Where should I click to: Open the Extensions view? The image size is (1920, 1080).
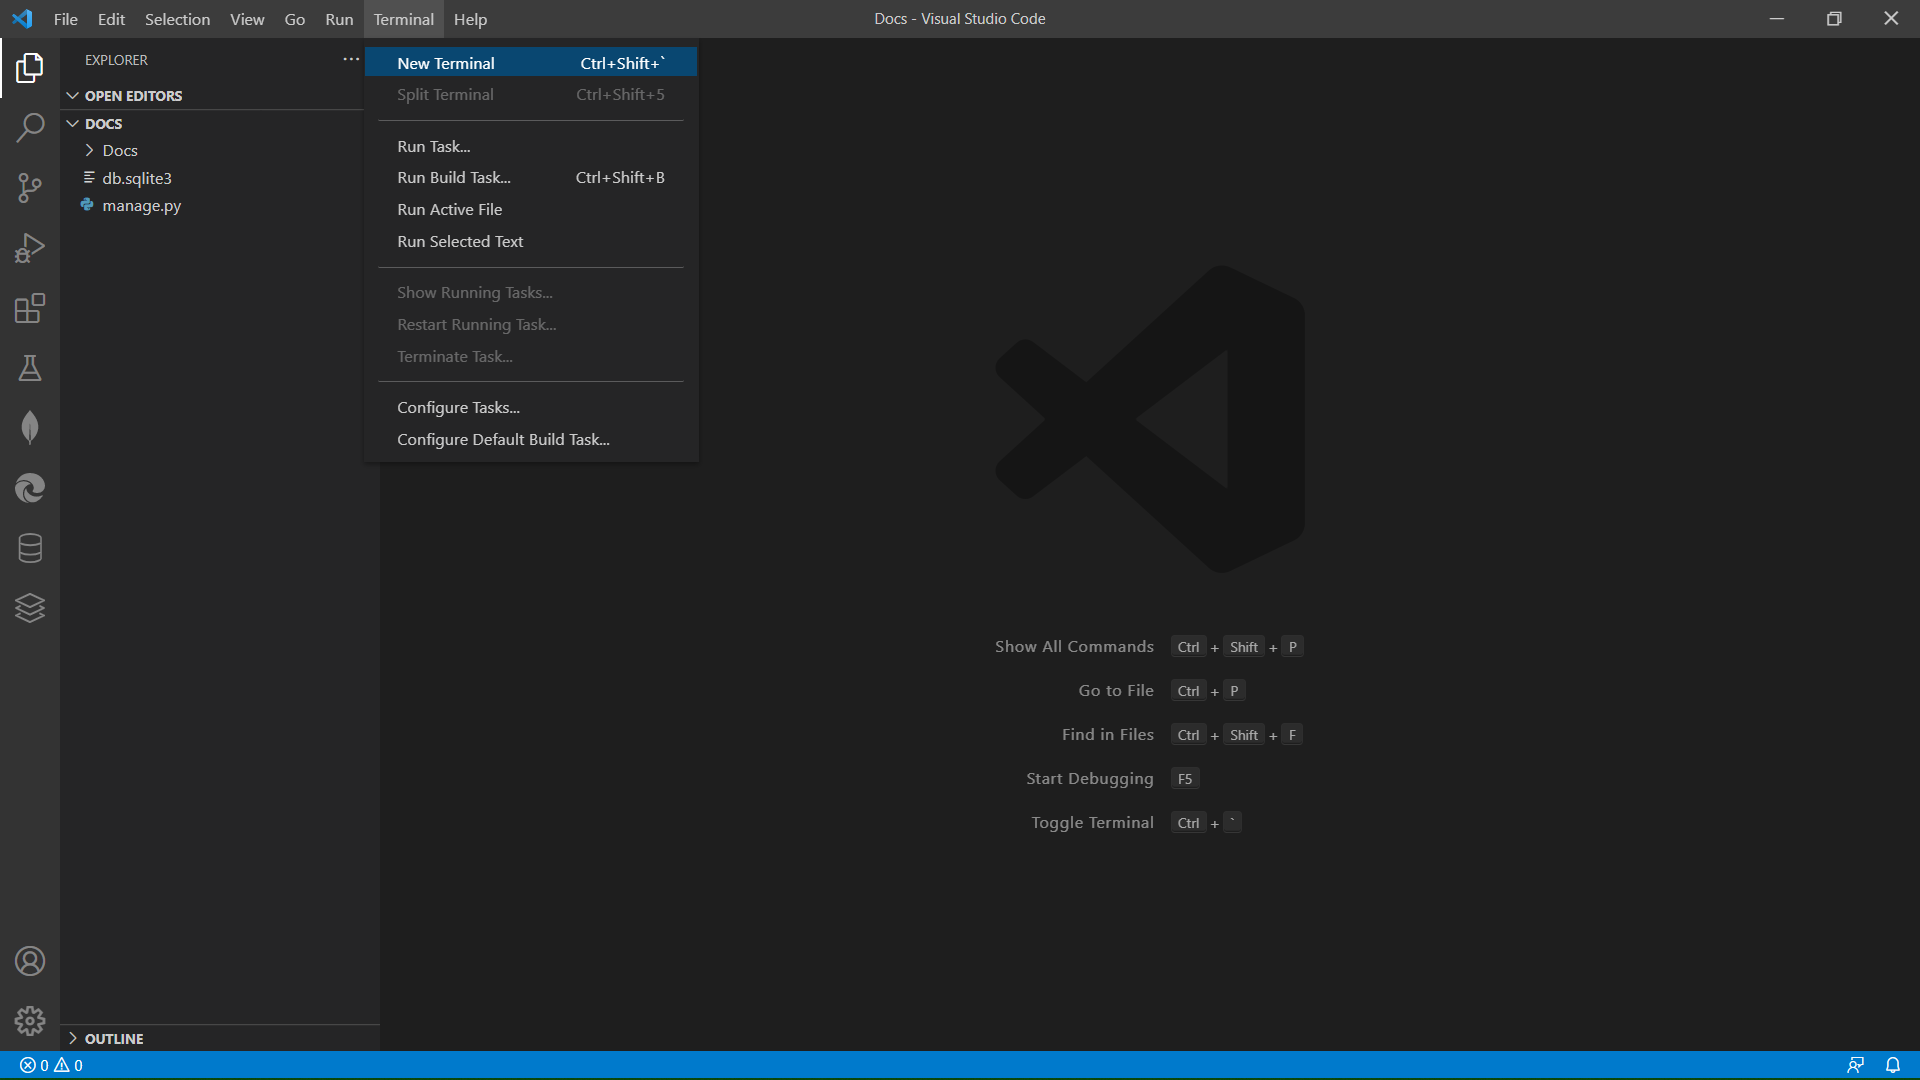tap(30, 308)
